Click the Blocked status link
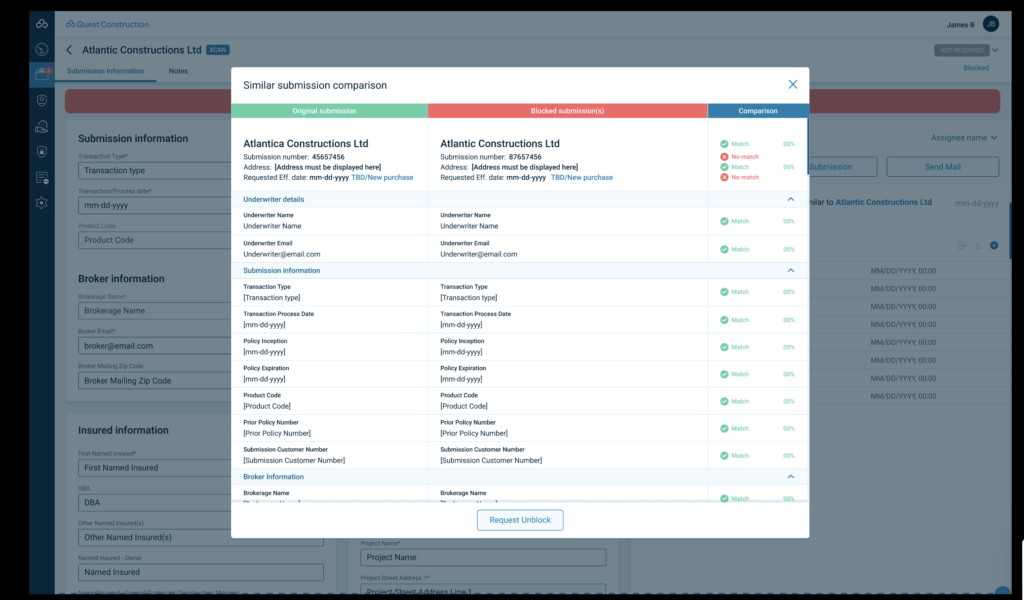The image size is (1024, 600). (x=976, y=68)
